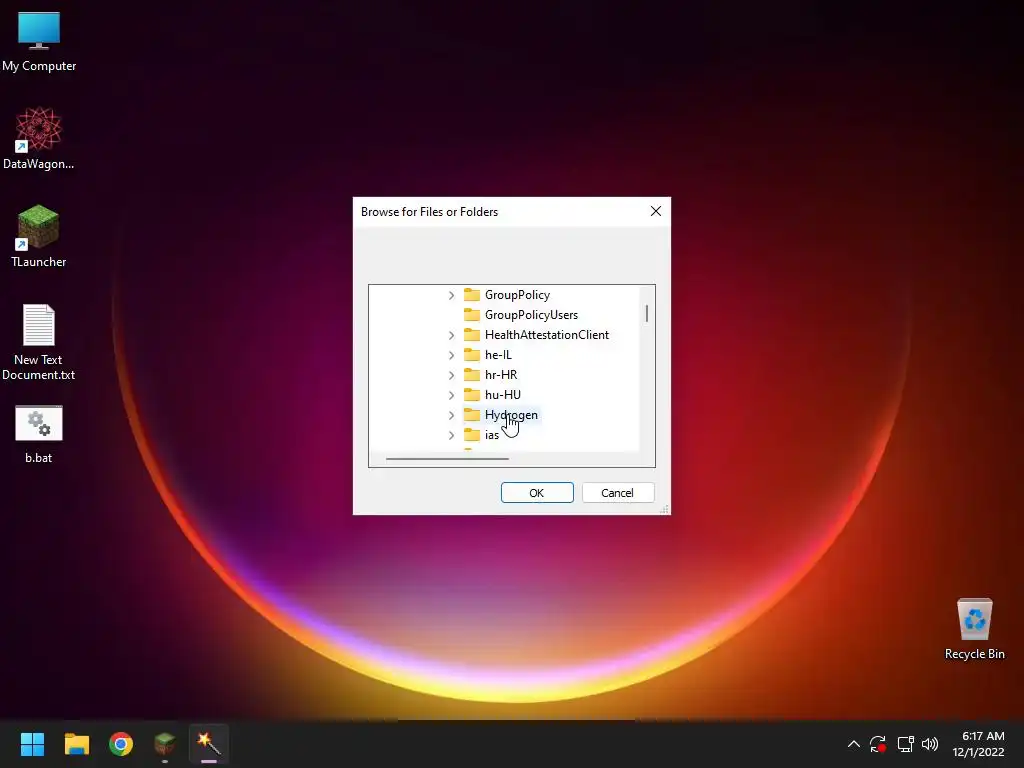Select the GroupPolicyUsers tree label
Viewport: 1024px width, 768px height.
point(531,315)
